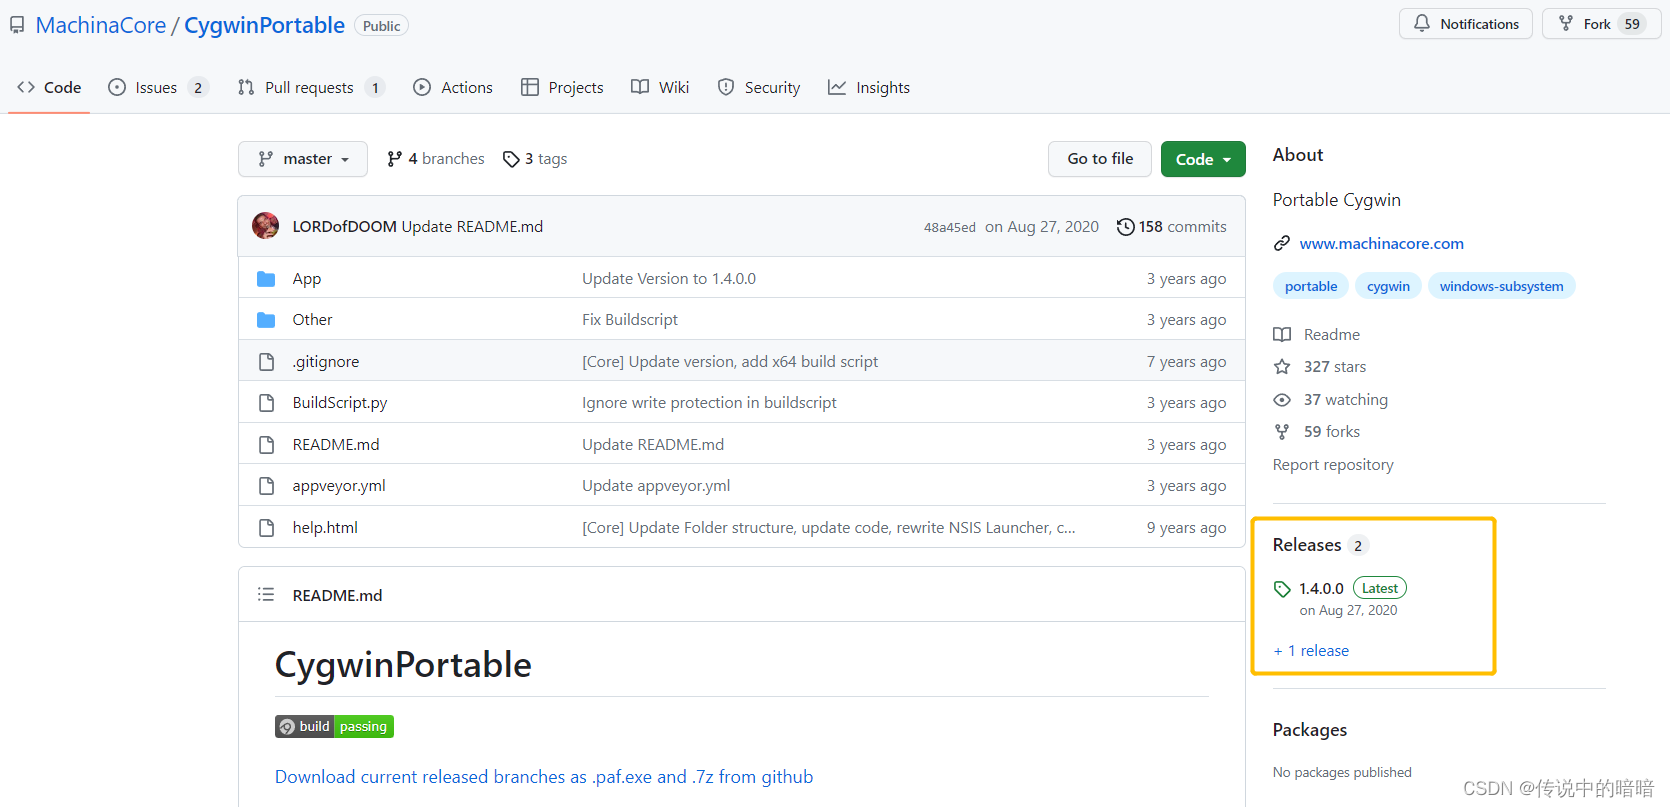Screen dimensions: 1670x807
Task: Open the Notifications button
Action: [1465, 24]
